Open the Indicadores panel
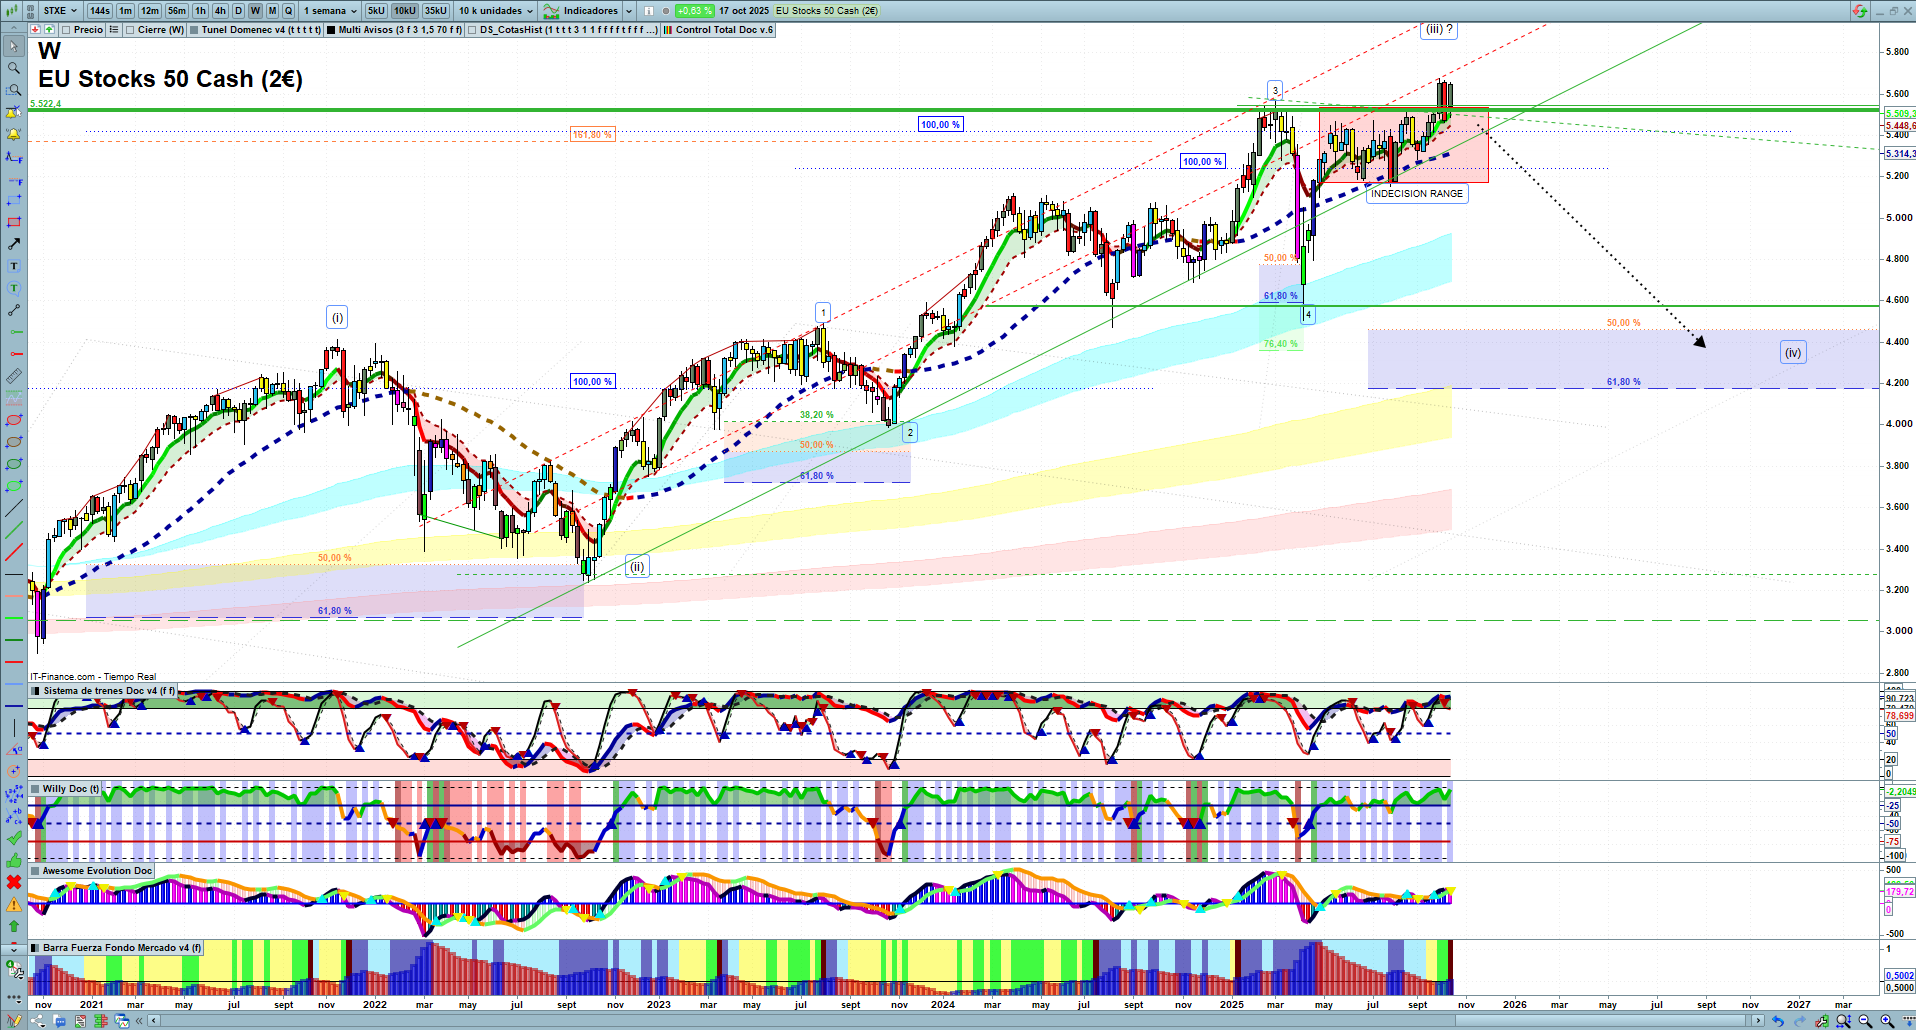 580,11
